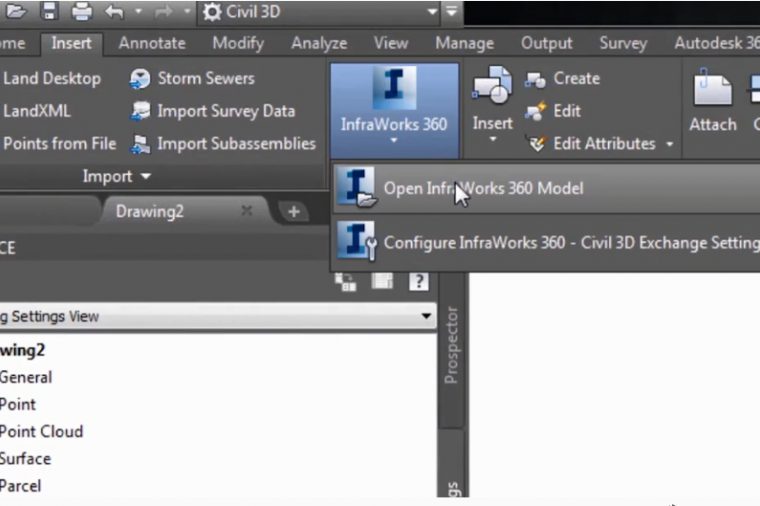
Task: Select Configure InfraWorks 360 Exchange Settings entry
Action: (546, 242)
